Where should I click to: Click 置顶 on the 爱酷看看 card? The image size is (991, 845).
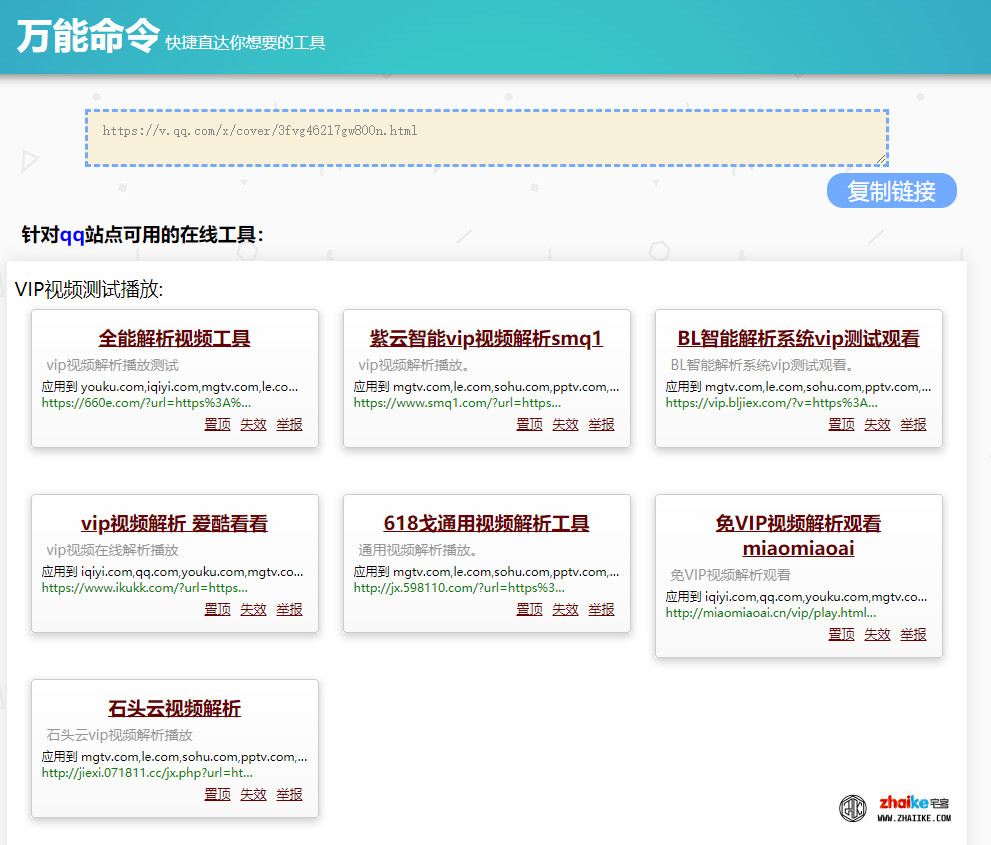click(217, 609)
